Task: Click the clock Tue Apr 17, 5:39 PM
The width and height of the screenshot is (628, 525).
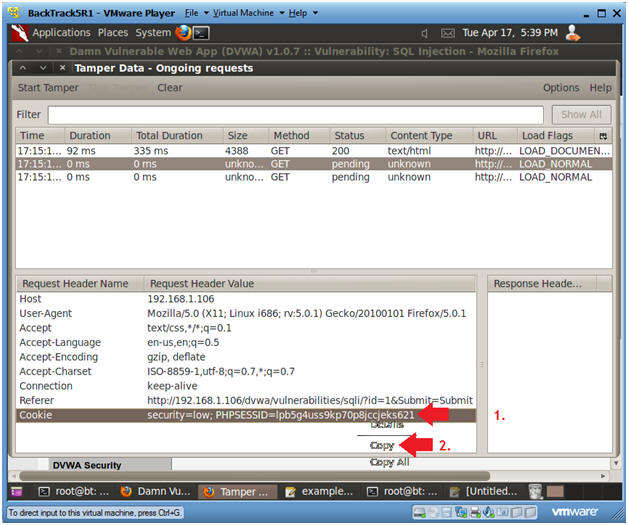Action: tap(510, 33)
